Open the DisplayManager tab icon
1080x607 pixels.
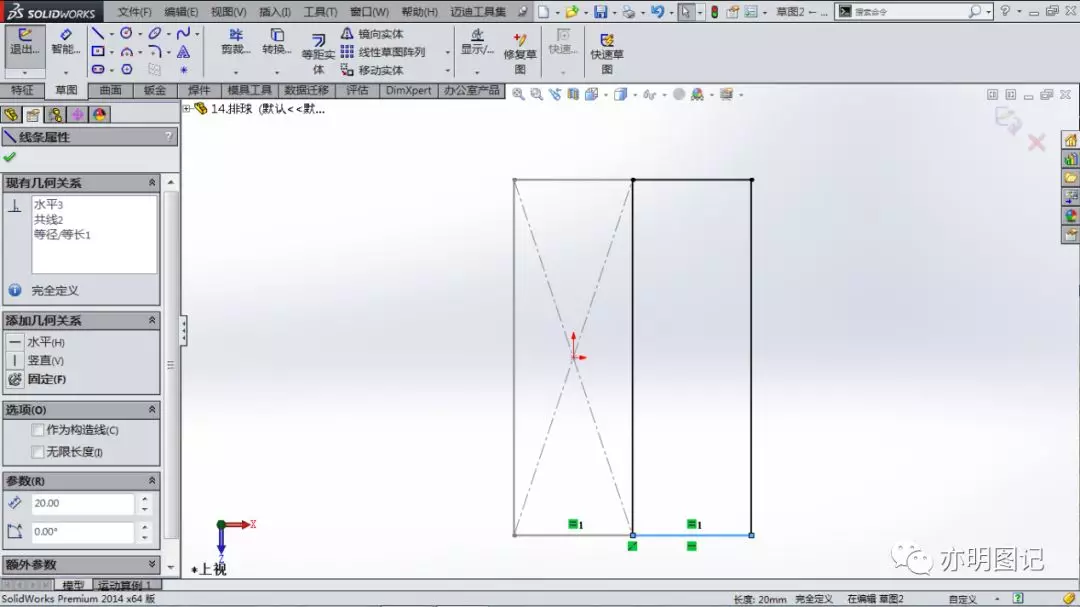99,114
